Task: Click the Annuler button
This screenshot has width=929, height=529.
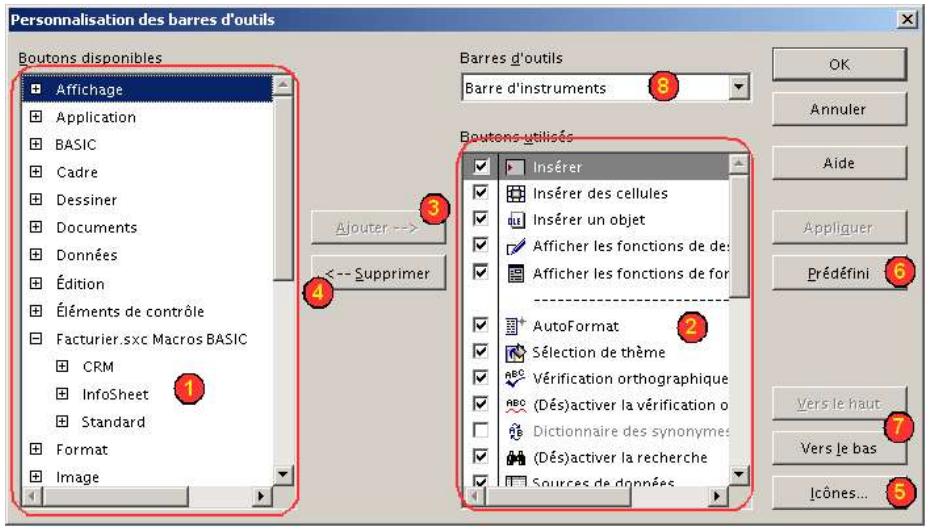Action: 839,110
